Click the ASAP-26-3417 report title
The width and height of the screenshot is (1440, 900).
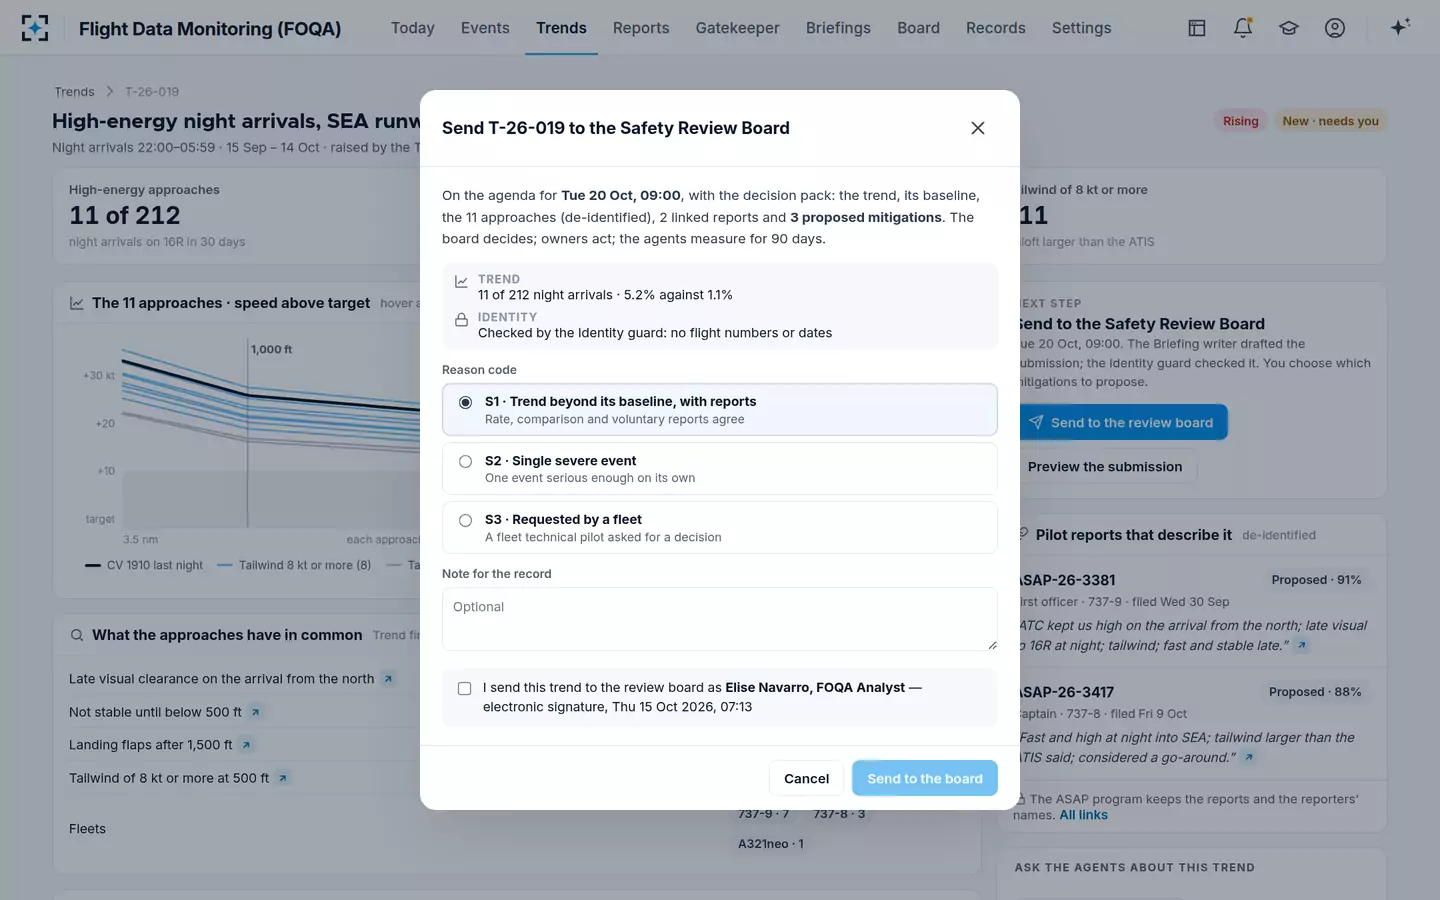pyautogui.click(x=1066, y=692)
